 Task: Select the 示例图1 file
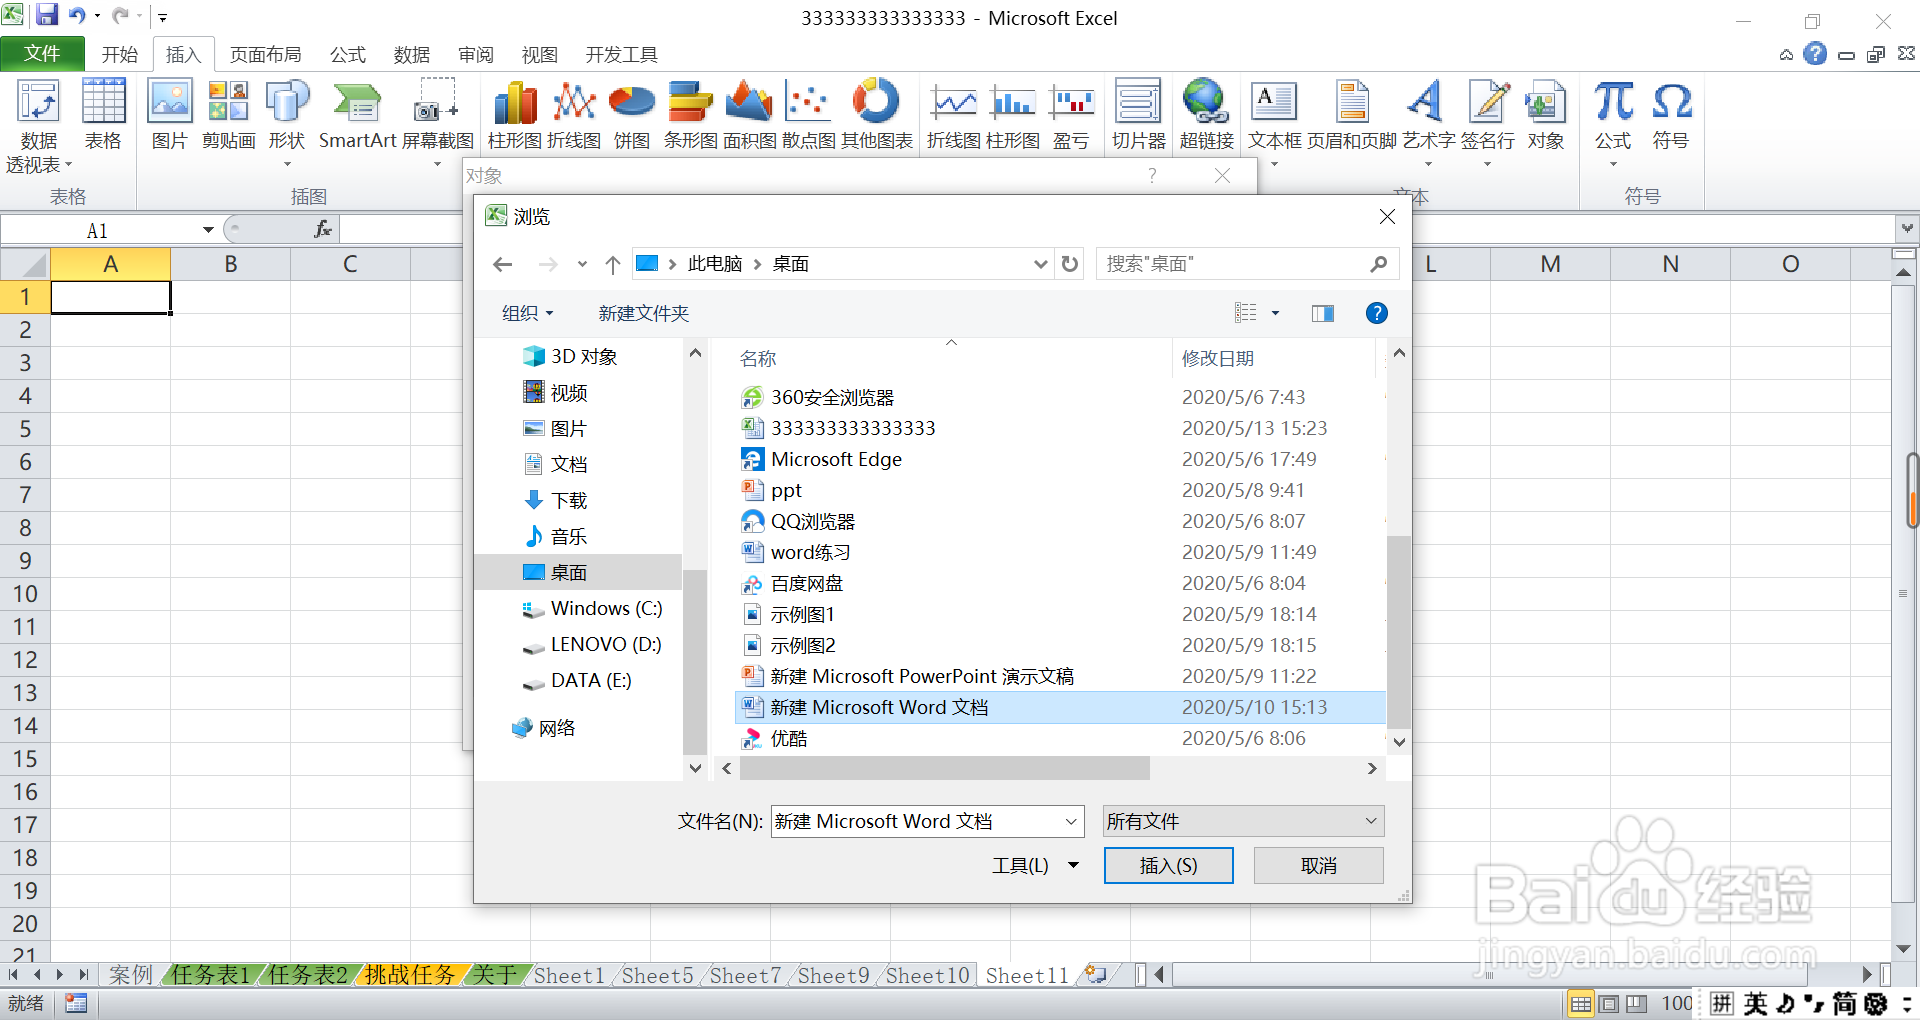802,614
